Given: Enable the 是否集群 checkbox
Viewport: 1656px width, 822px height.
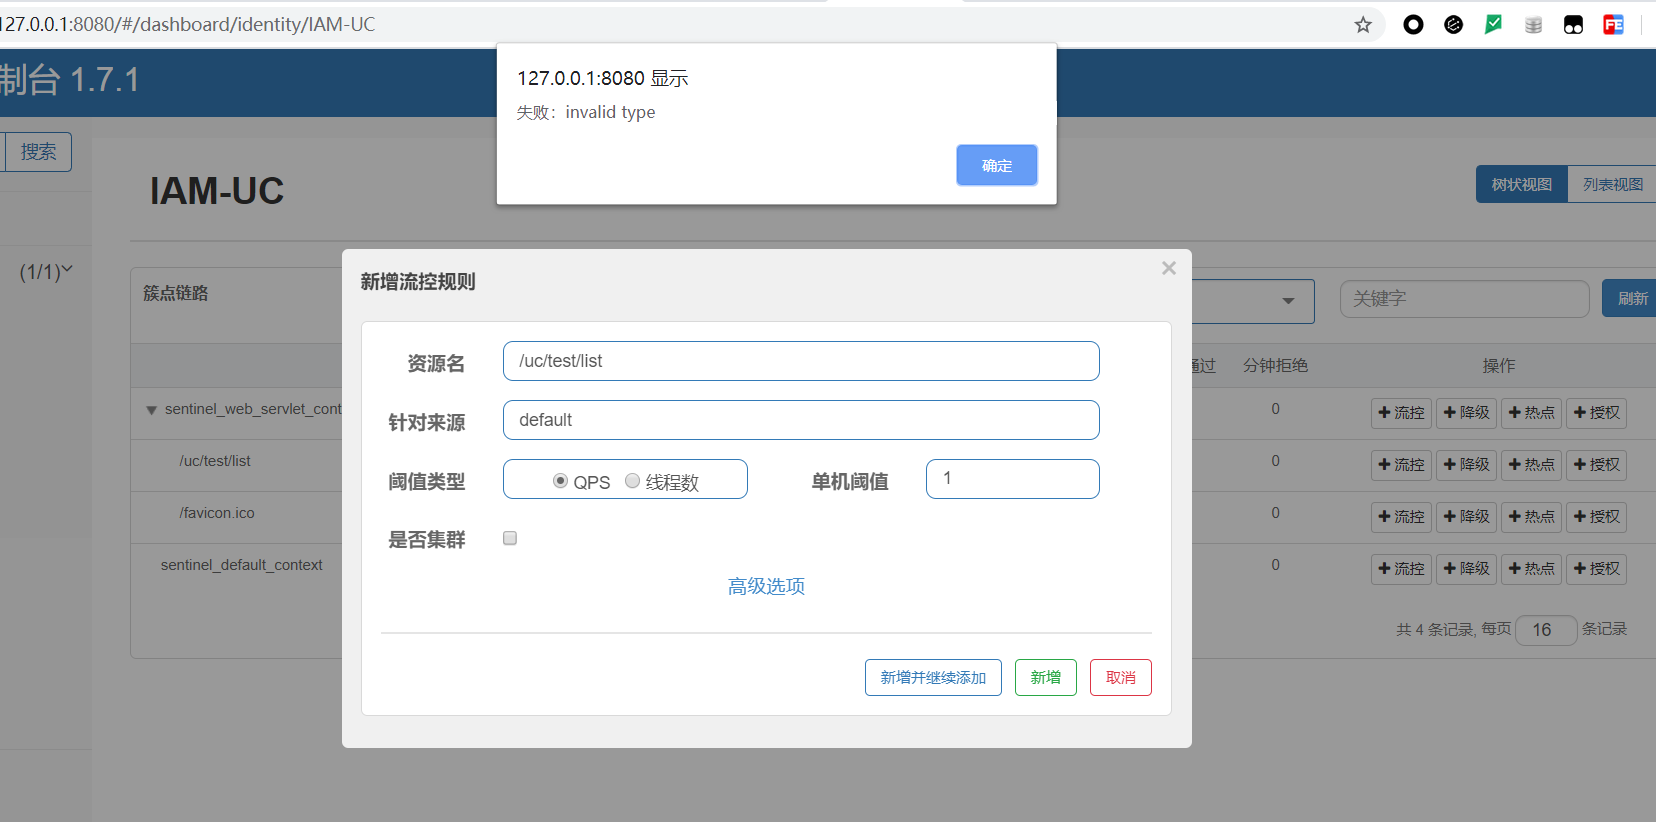Looking at the screenshot, I should point(510,538).
